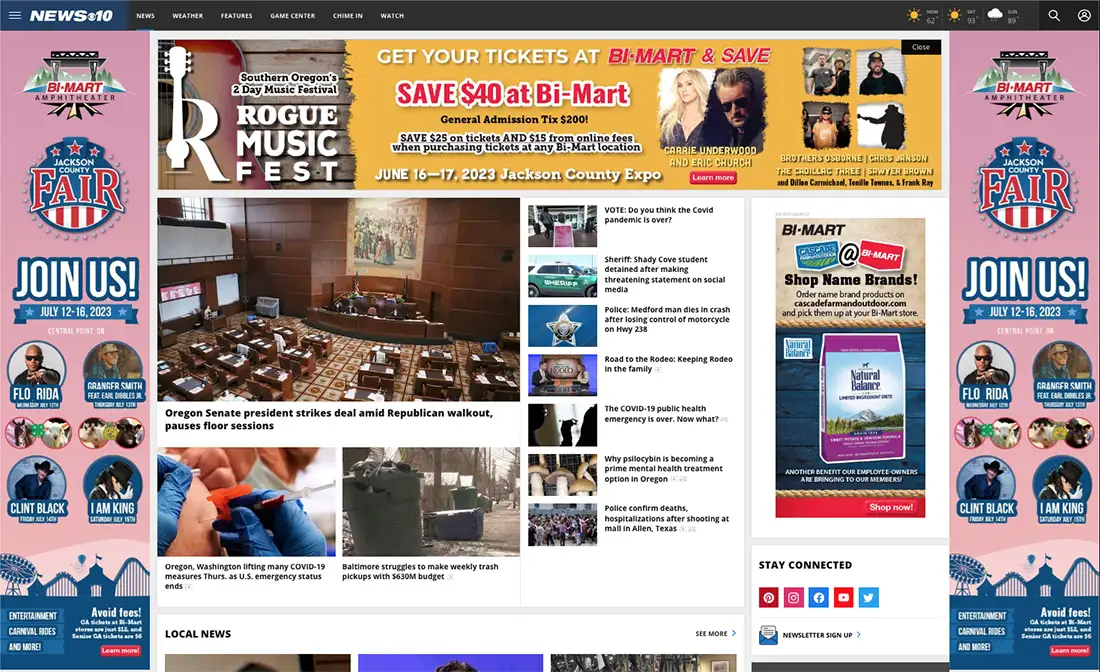Viewport: 1100px width, 672px height.
Task: Click chevron next to Newsletter Sign Up
Action: tap(859, 635)
